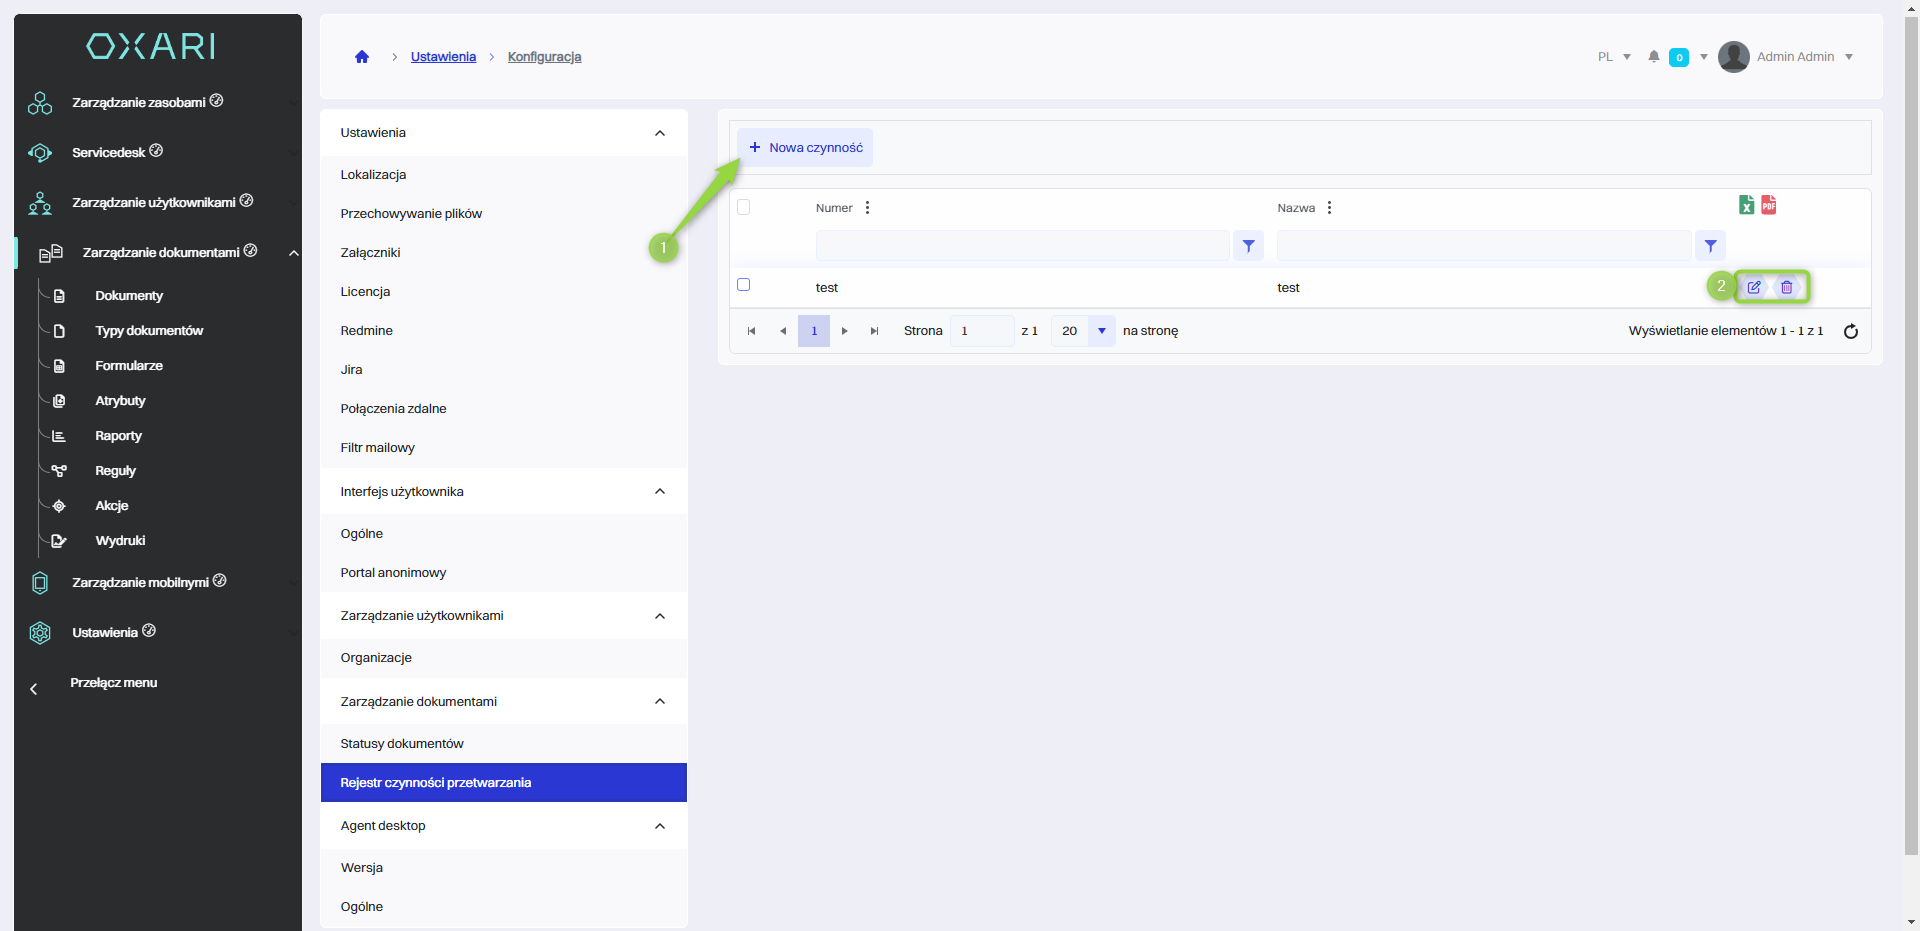Click the Nowa czynność button
The width and height of the screenshot is (1920, 931).
[805, 147]
